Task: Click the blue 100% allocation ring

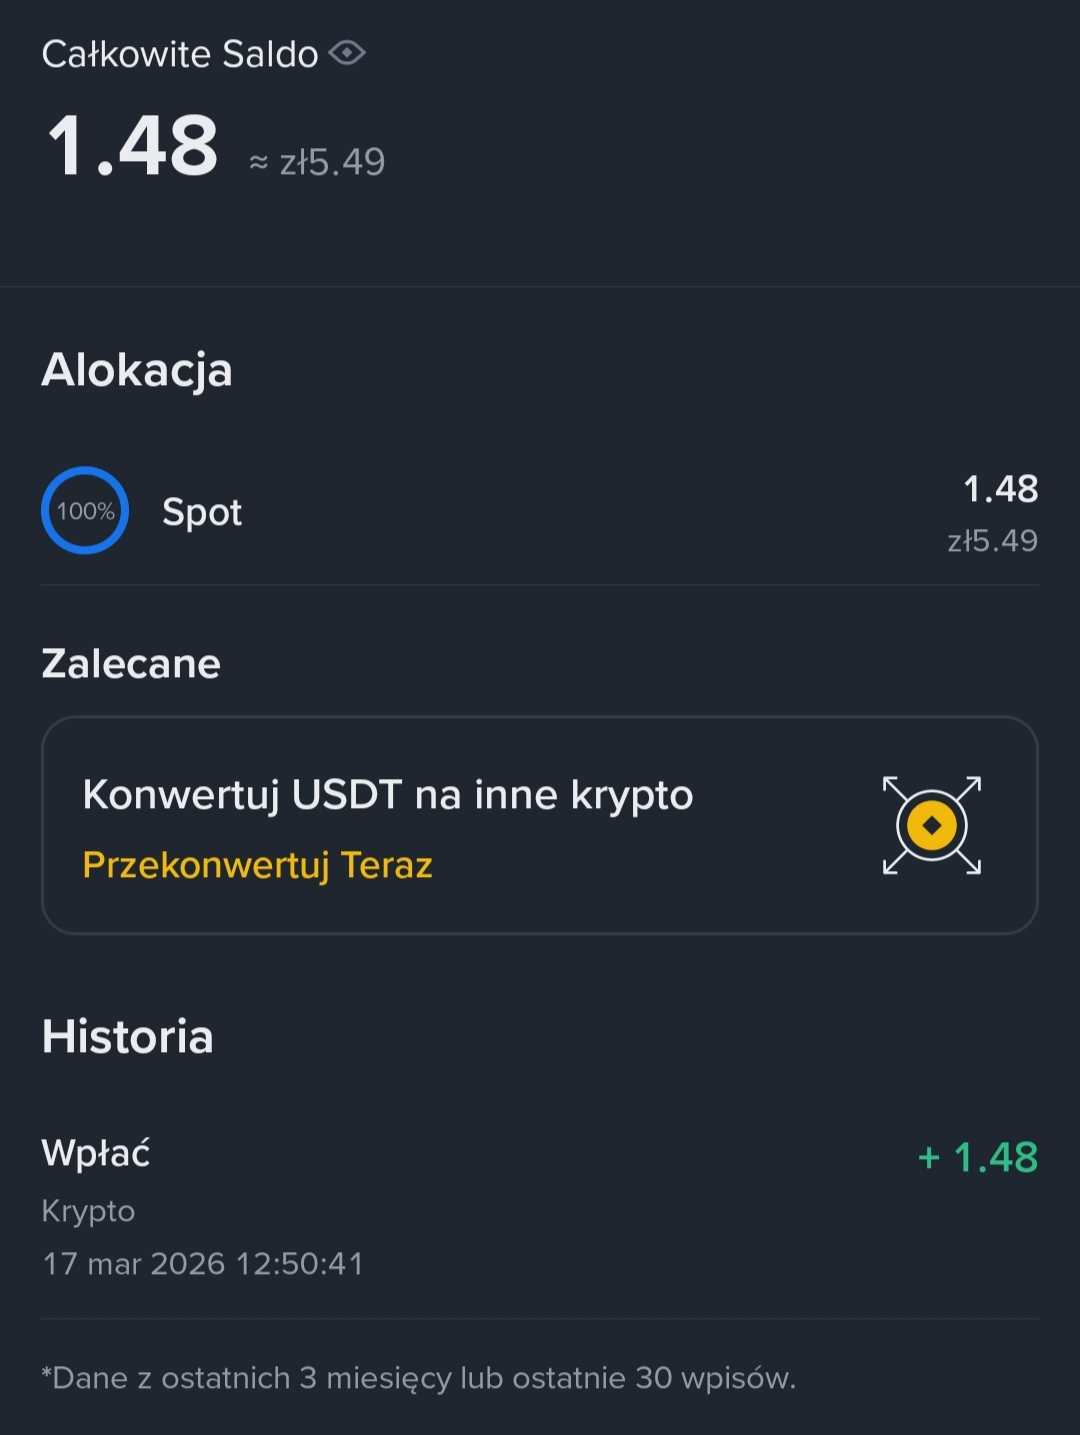Action: pyautogui.click(x=85, y=511)
